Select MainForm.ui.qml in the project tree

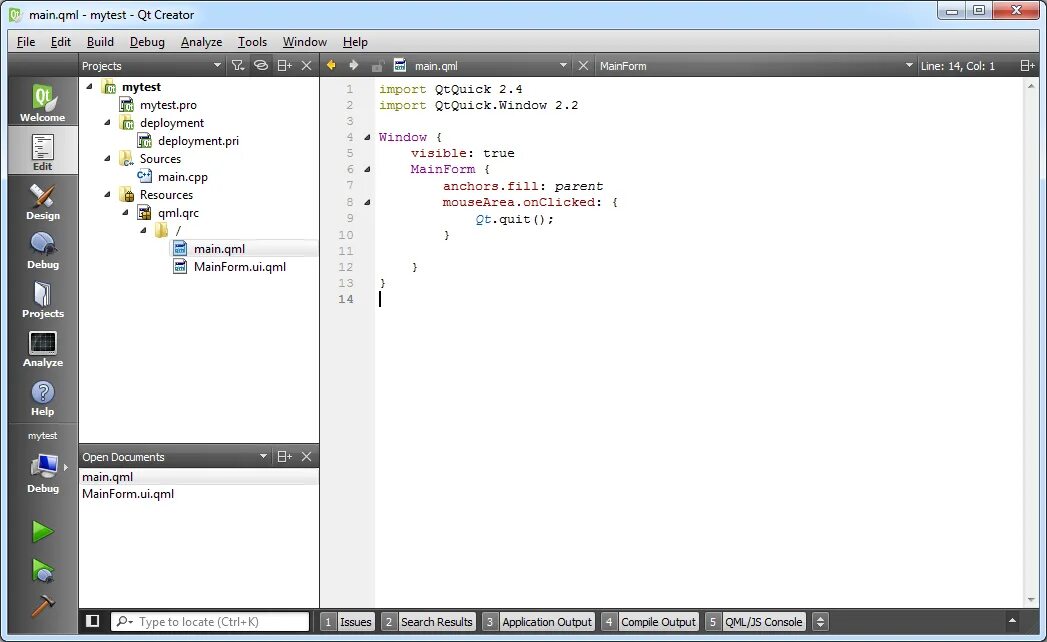(x=240, y=267)
